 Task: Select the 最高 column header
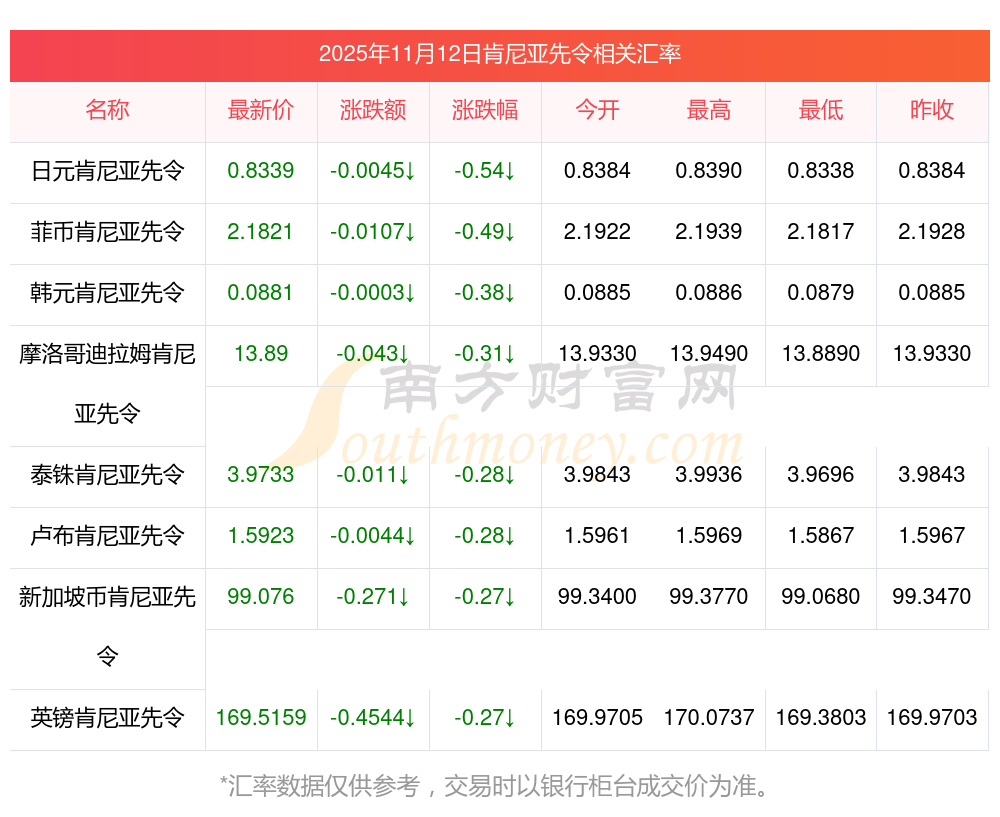[709, 110]
